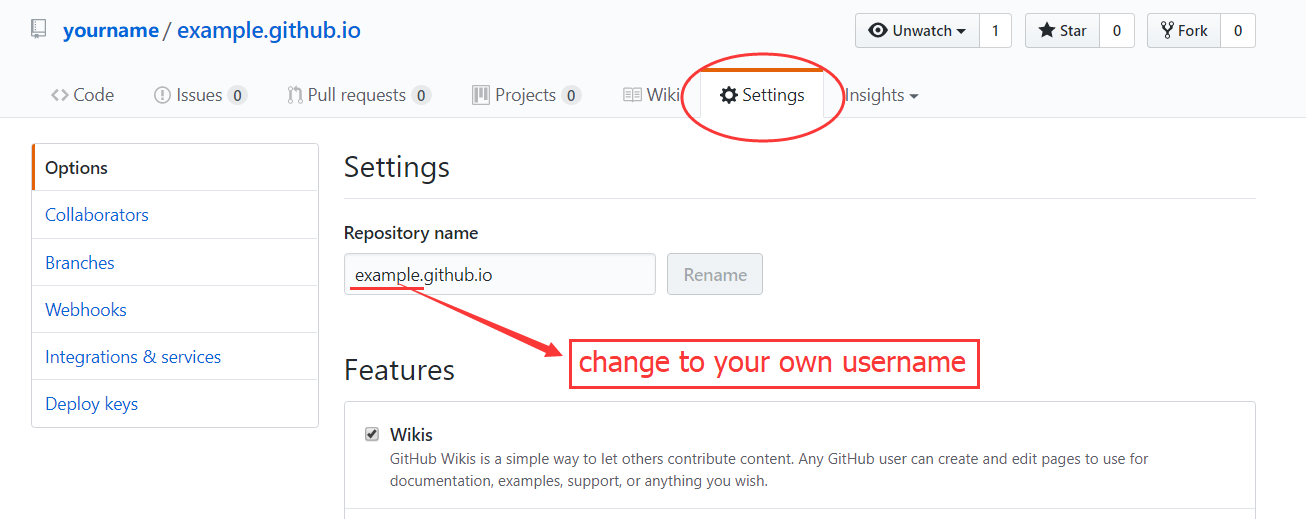Switch to the Issues tab

200,95
